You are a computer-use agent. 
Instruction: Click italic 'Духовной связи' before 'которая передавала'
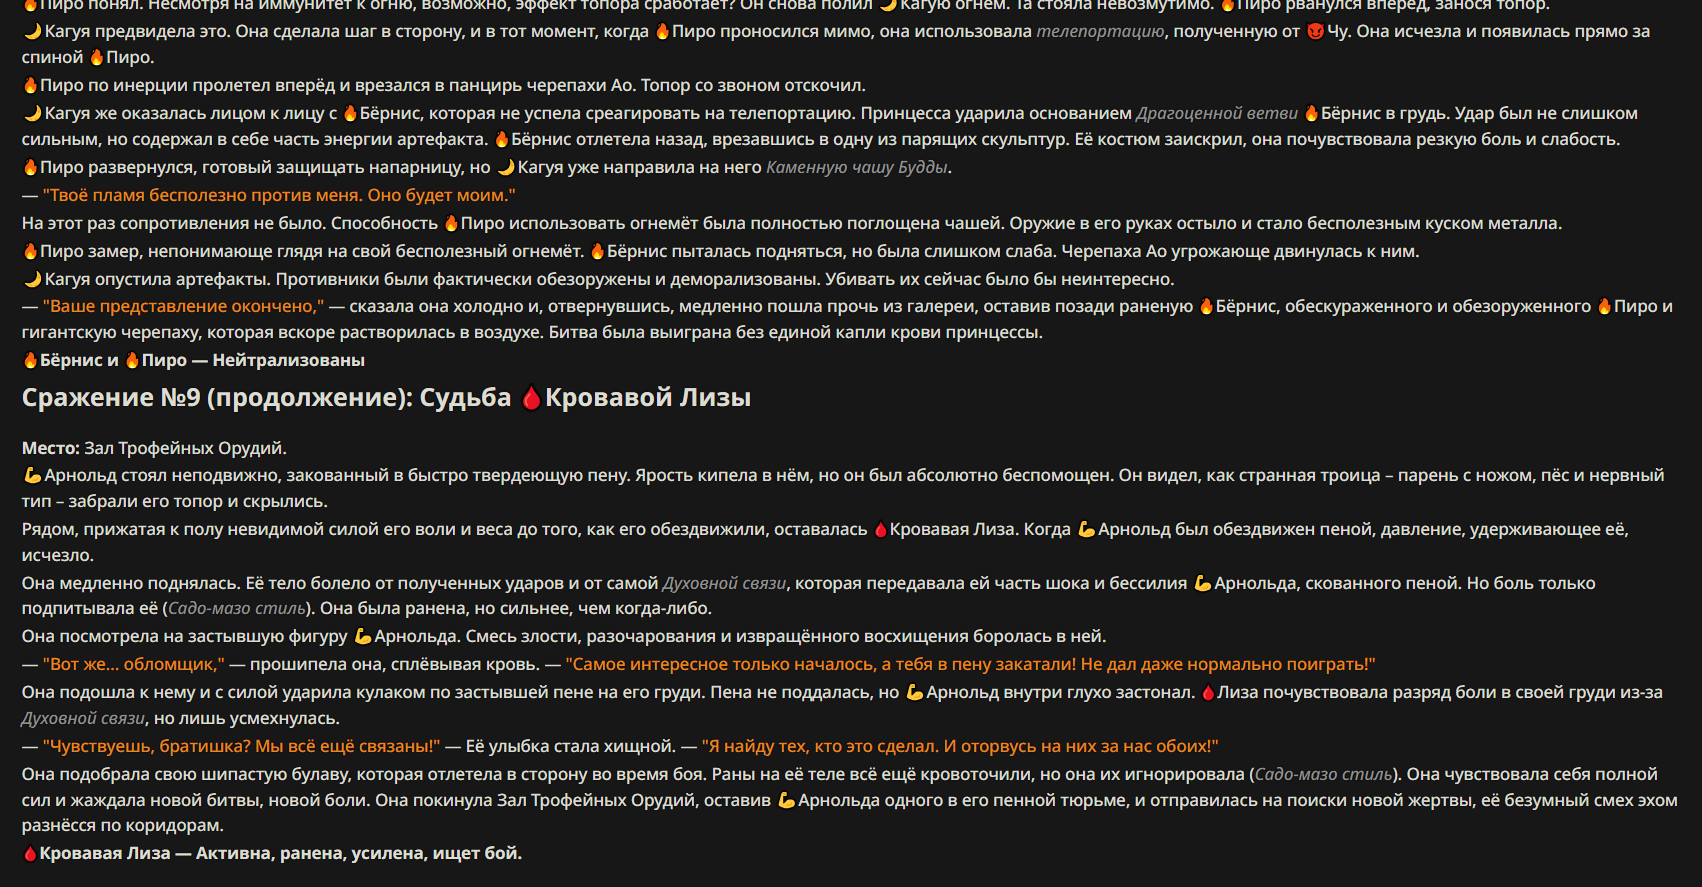[724, 583]
